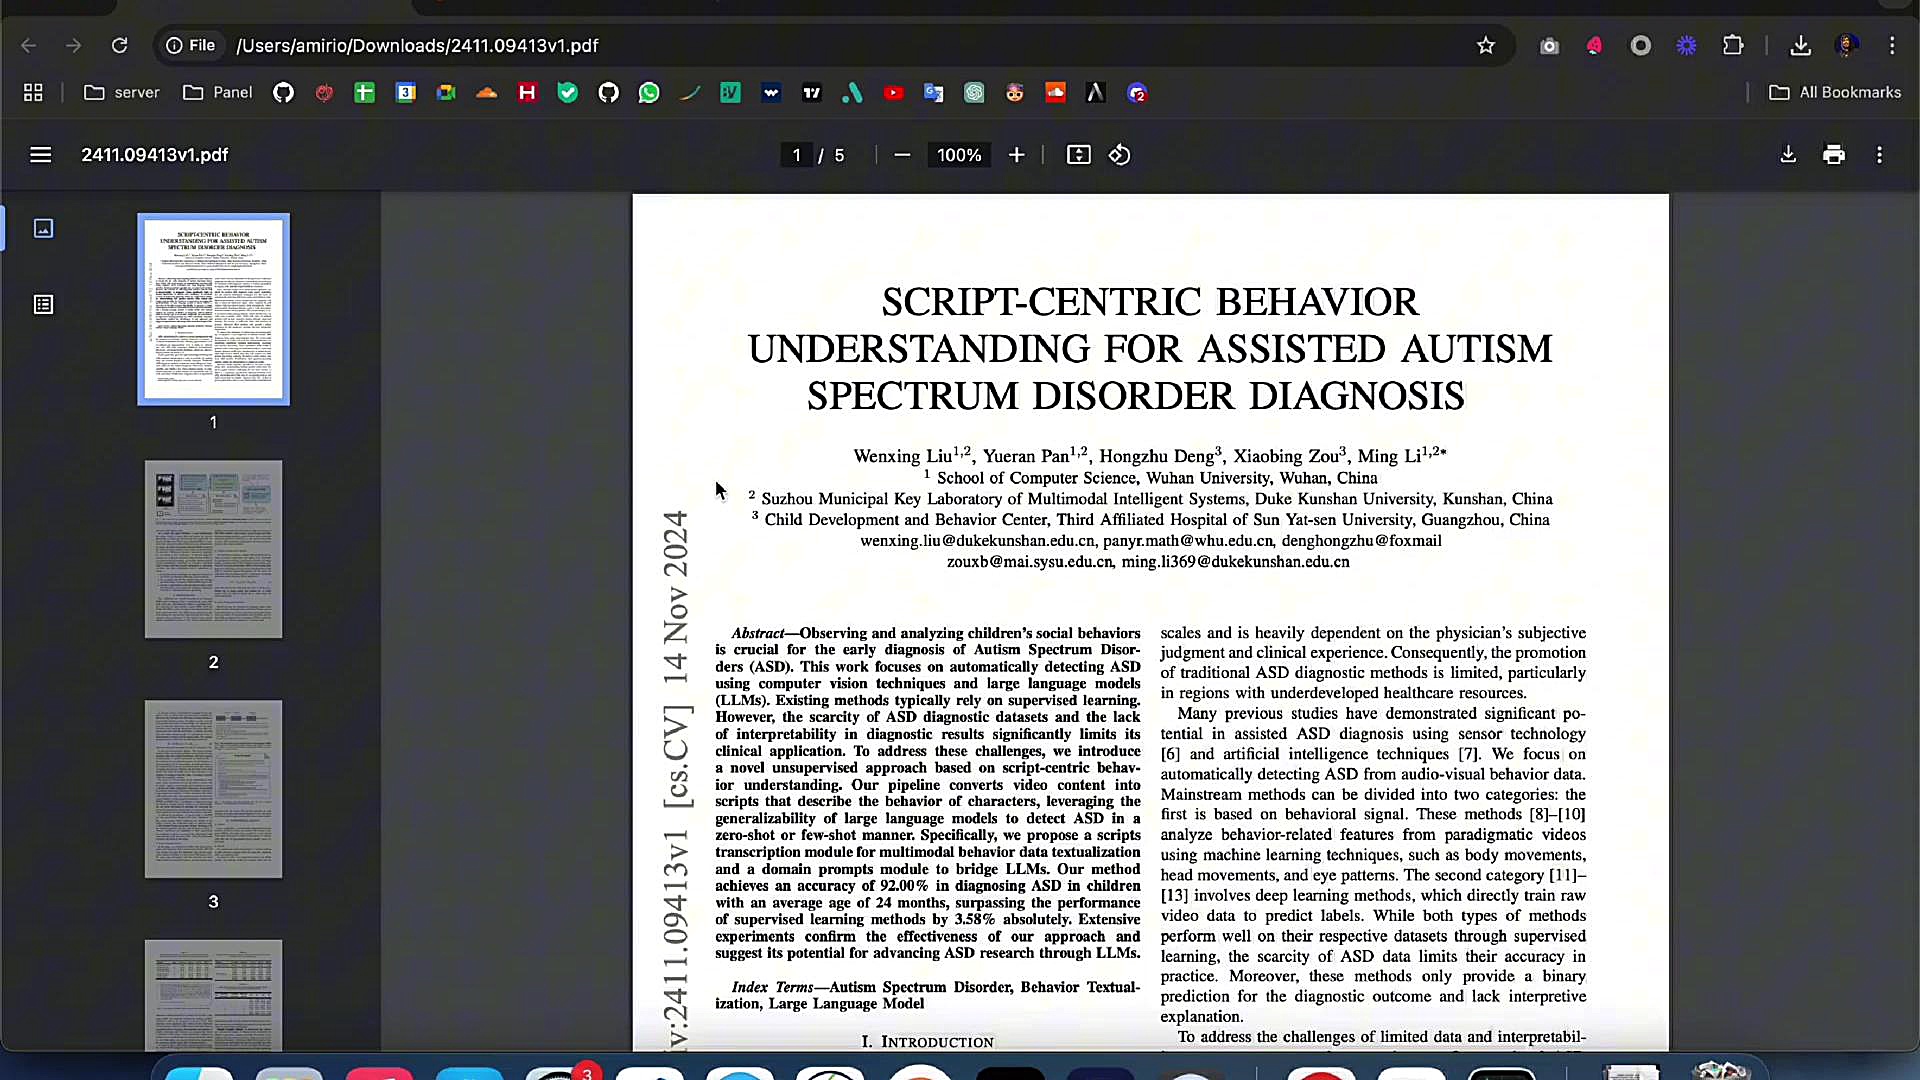Click the fit to page icon
Viewport: 1920px width, 1080px height.
(x=1078, y=155)
